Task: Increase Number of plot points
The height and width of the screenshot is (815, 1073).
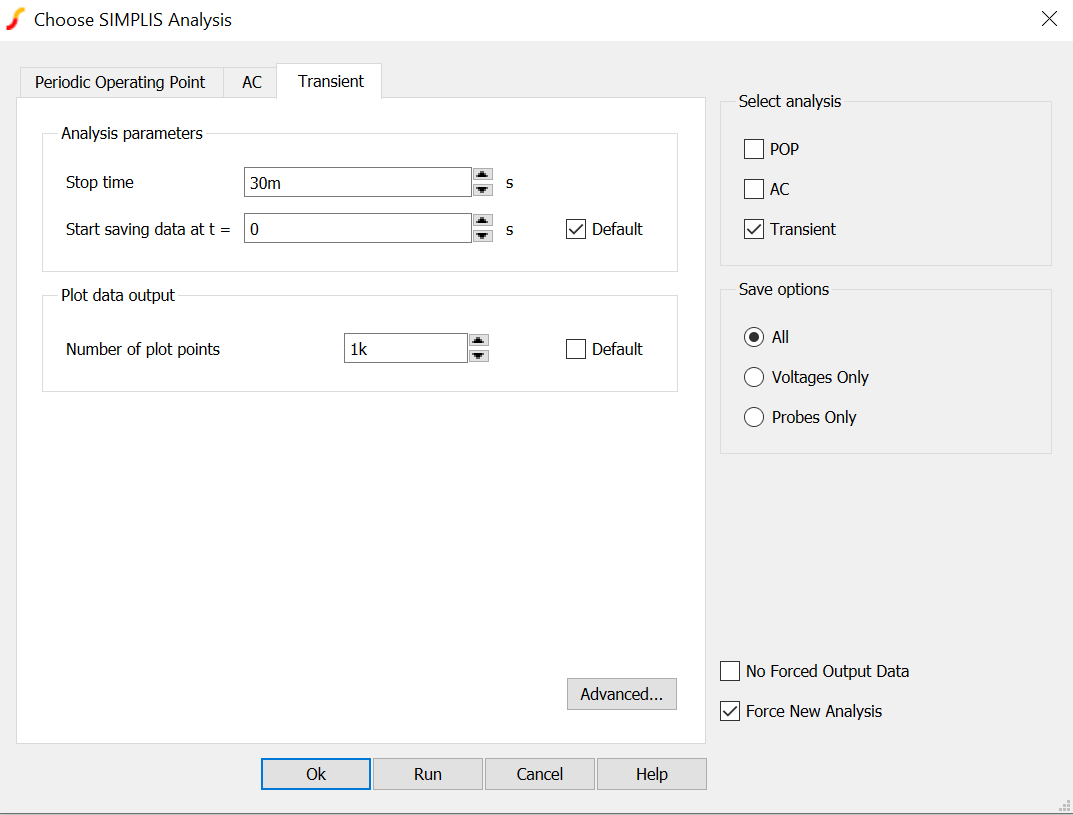Action: (x=478, y=340)
